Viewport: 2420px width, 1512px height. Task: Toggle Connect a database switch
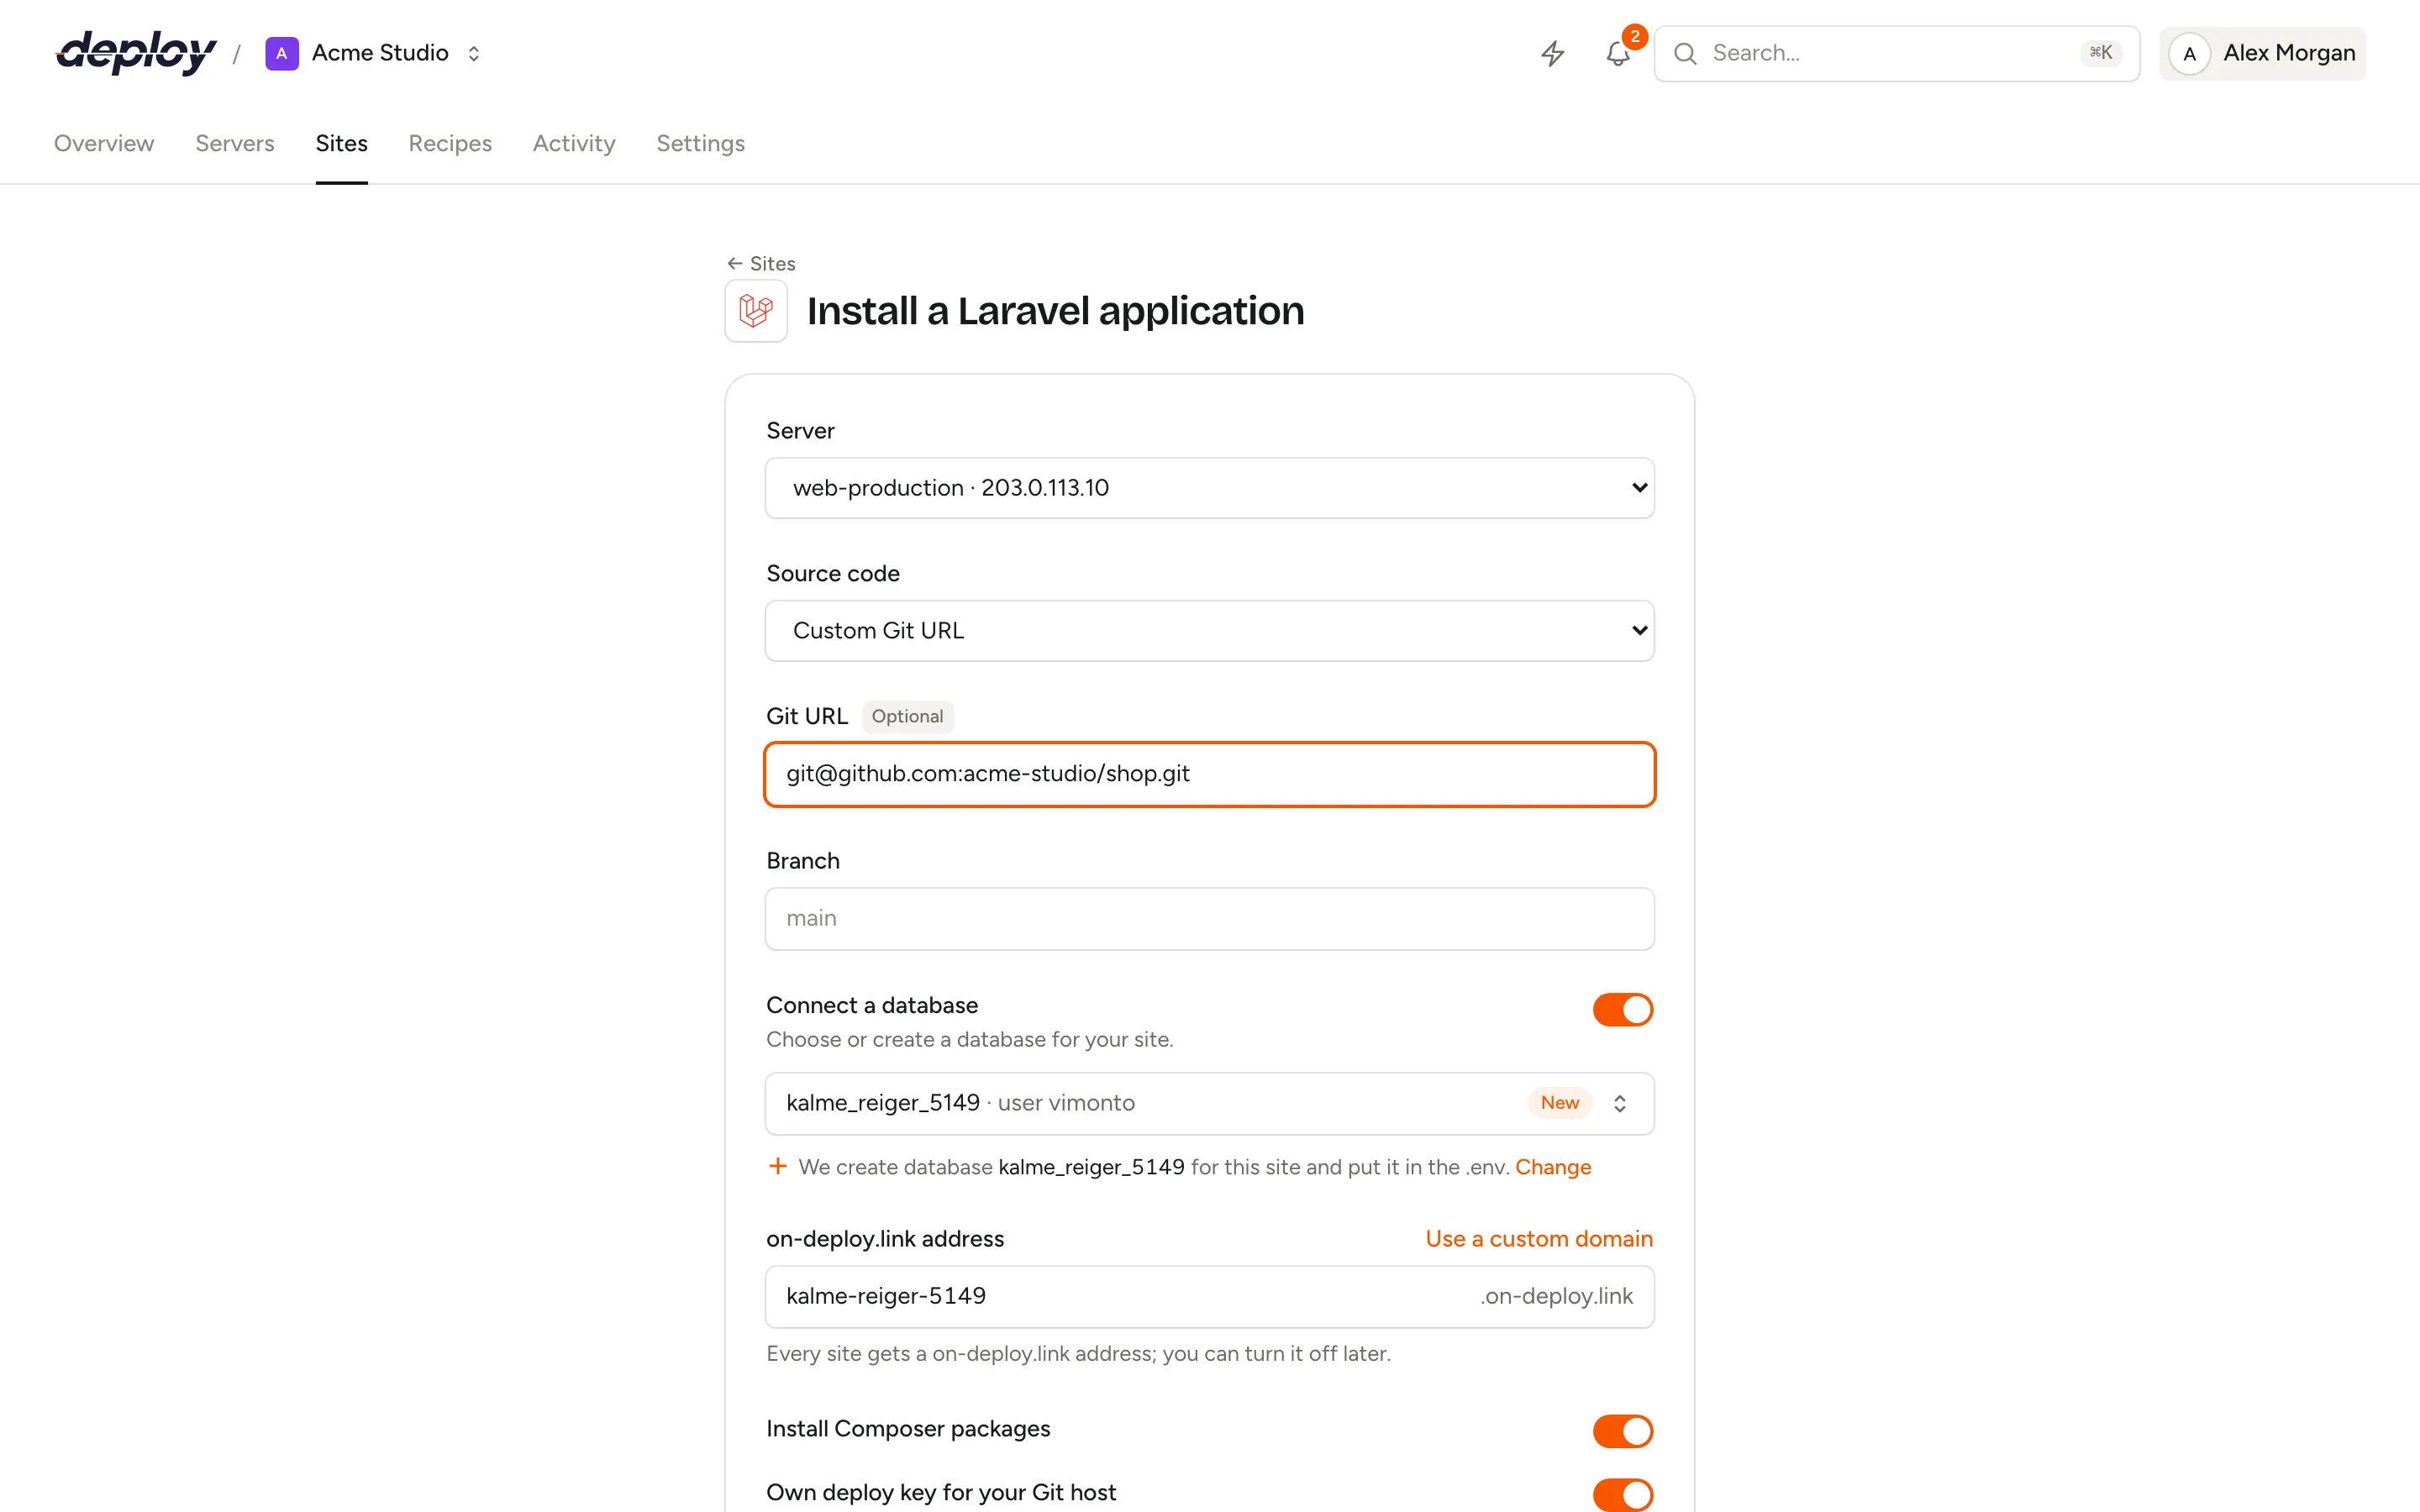[x=1622, y=1009]
